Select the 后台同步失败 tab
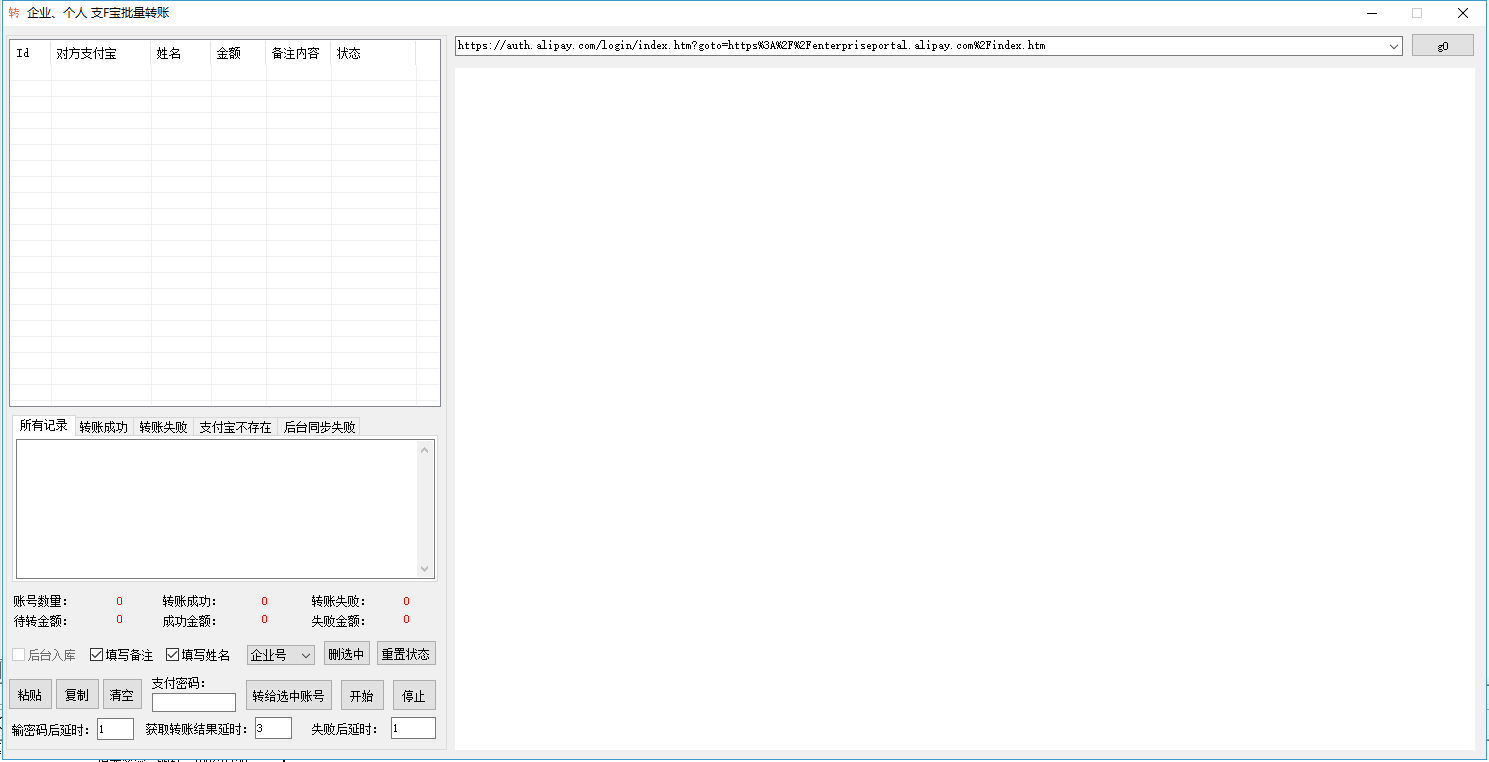 click(319, 427)
